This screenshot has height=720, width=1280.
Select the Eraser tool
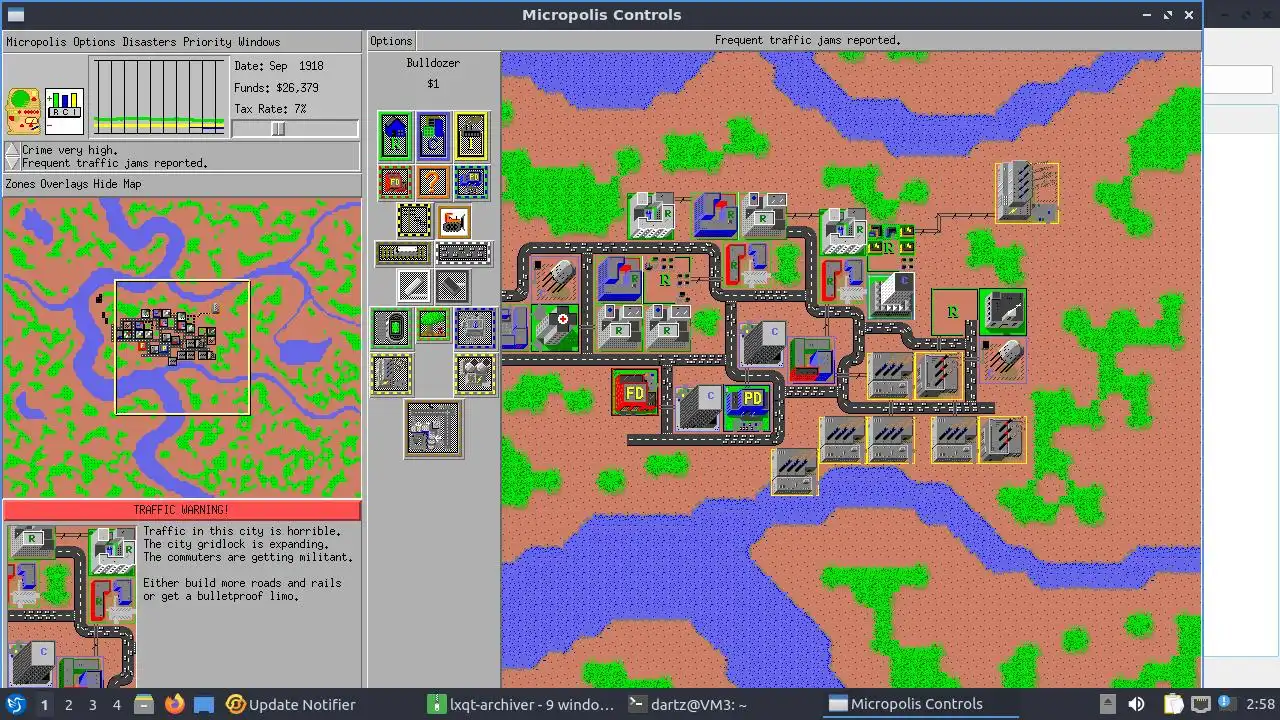click(452, 286)
